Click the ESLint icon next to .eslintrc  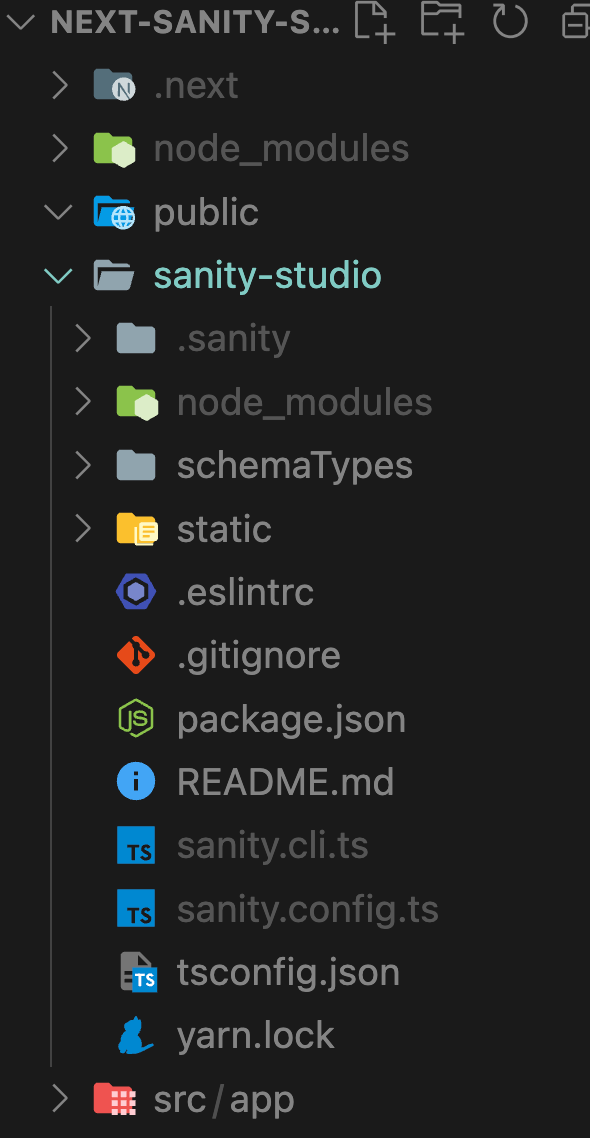136,592
